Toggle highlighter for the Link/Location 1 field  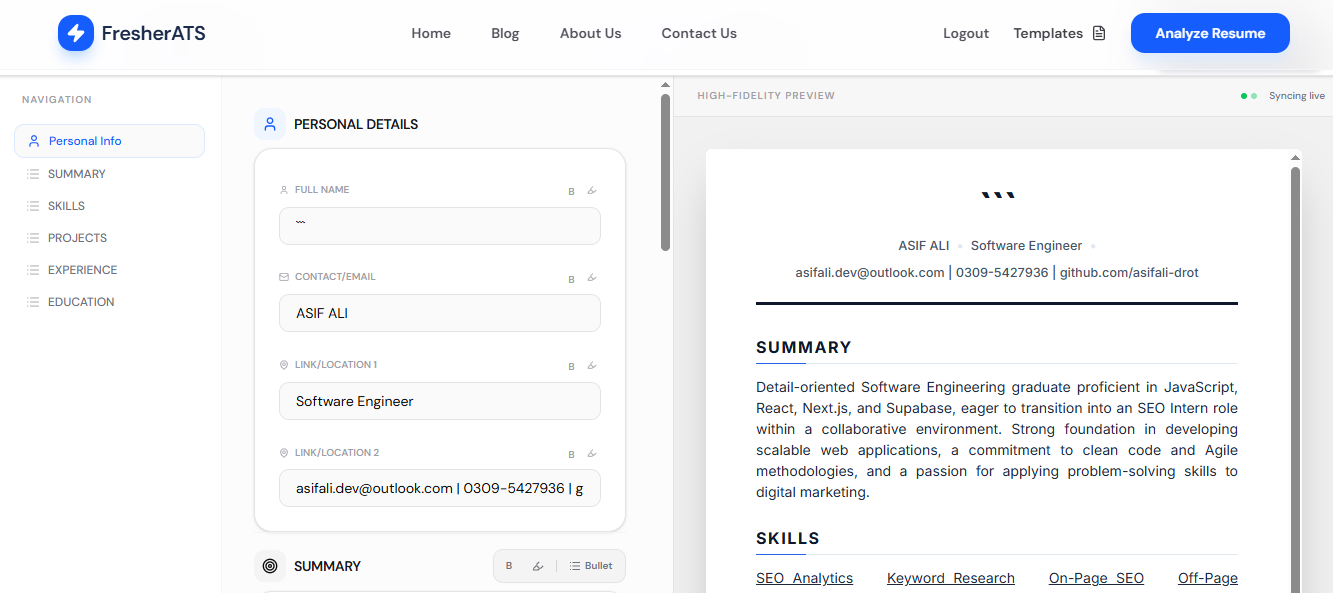(x=591, y=367)
